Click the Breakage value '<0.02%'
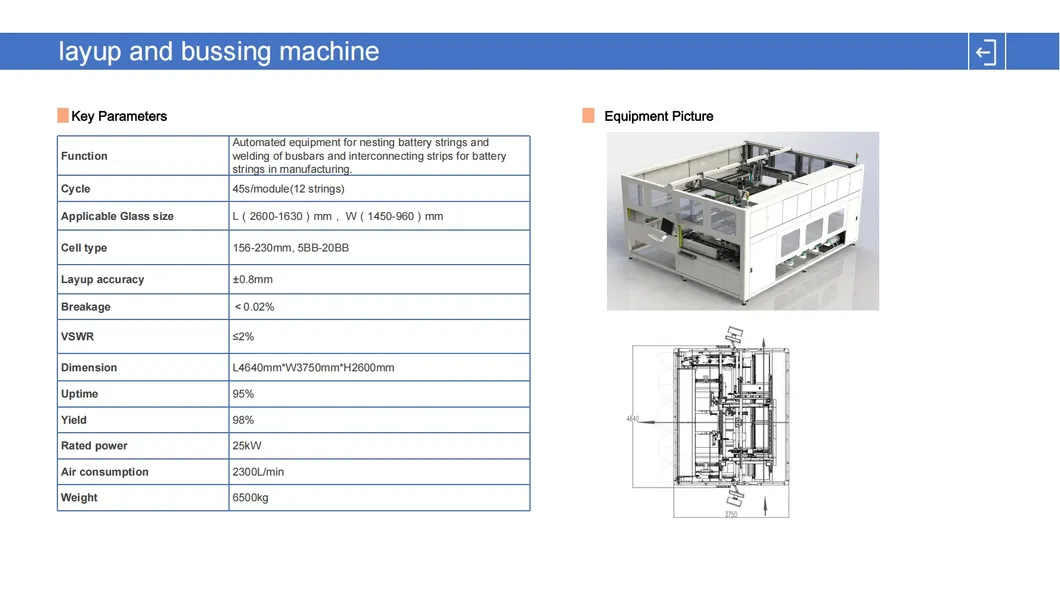This screenshot has width=1060, height=596. point(254,307)
